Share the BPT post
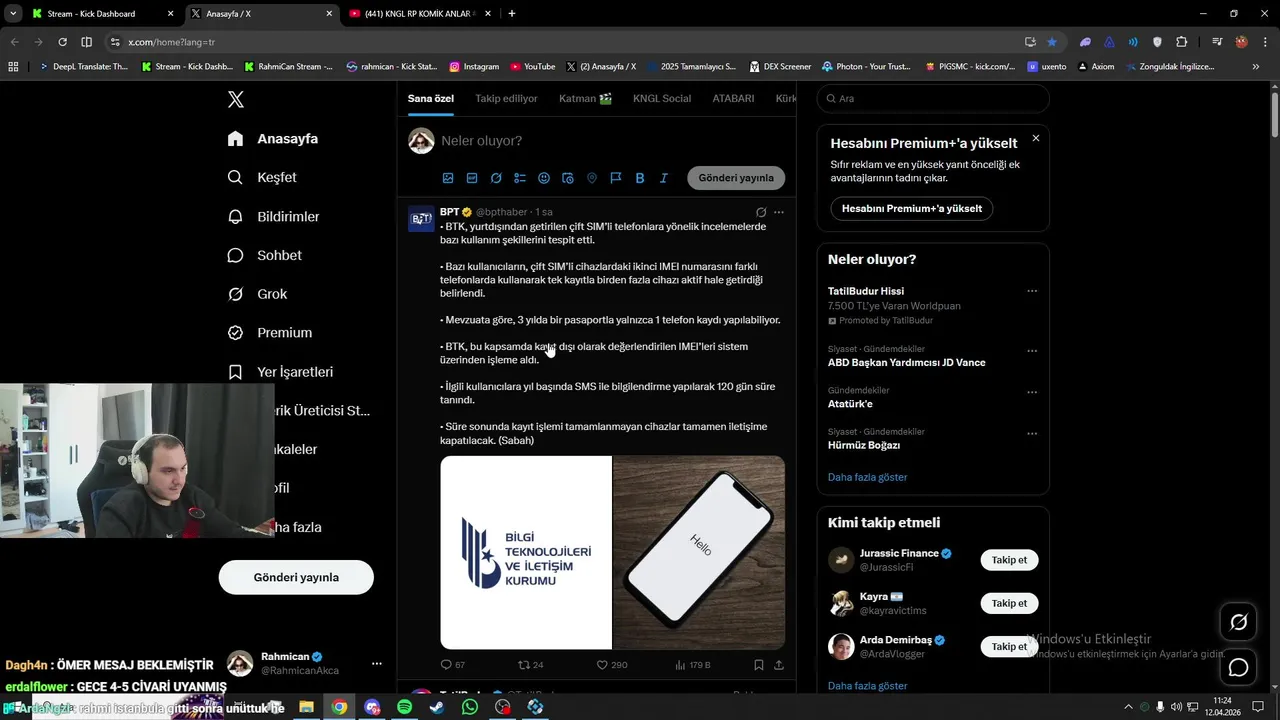Image resolution: width=1280 pixels, height=720 pixels. point(779,665)
